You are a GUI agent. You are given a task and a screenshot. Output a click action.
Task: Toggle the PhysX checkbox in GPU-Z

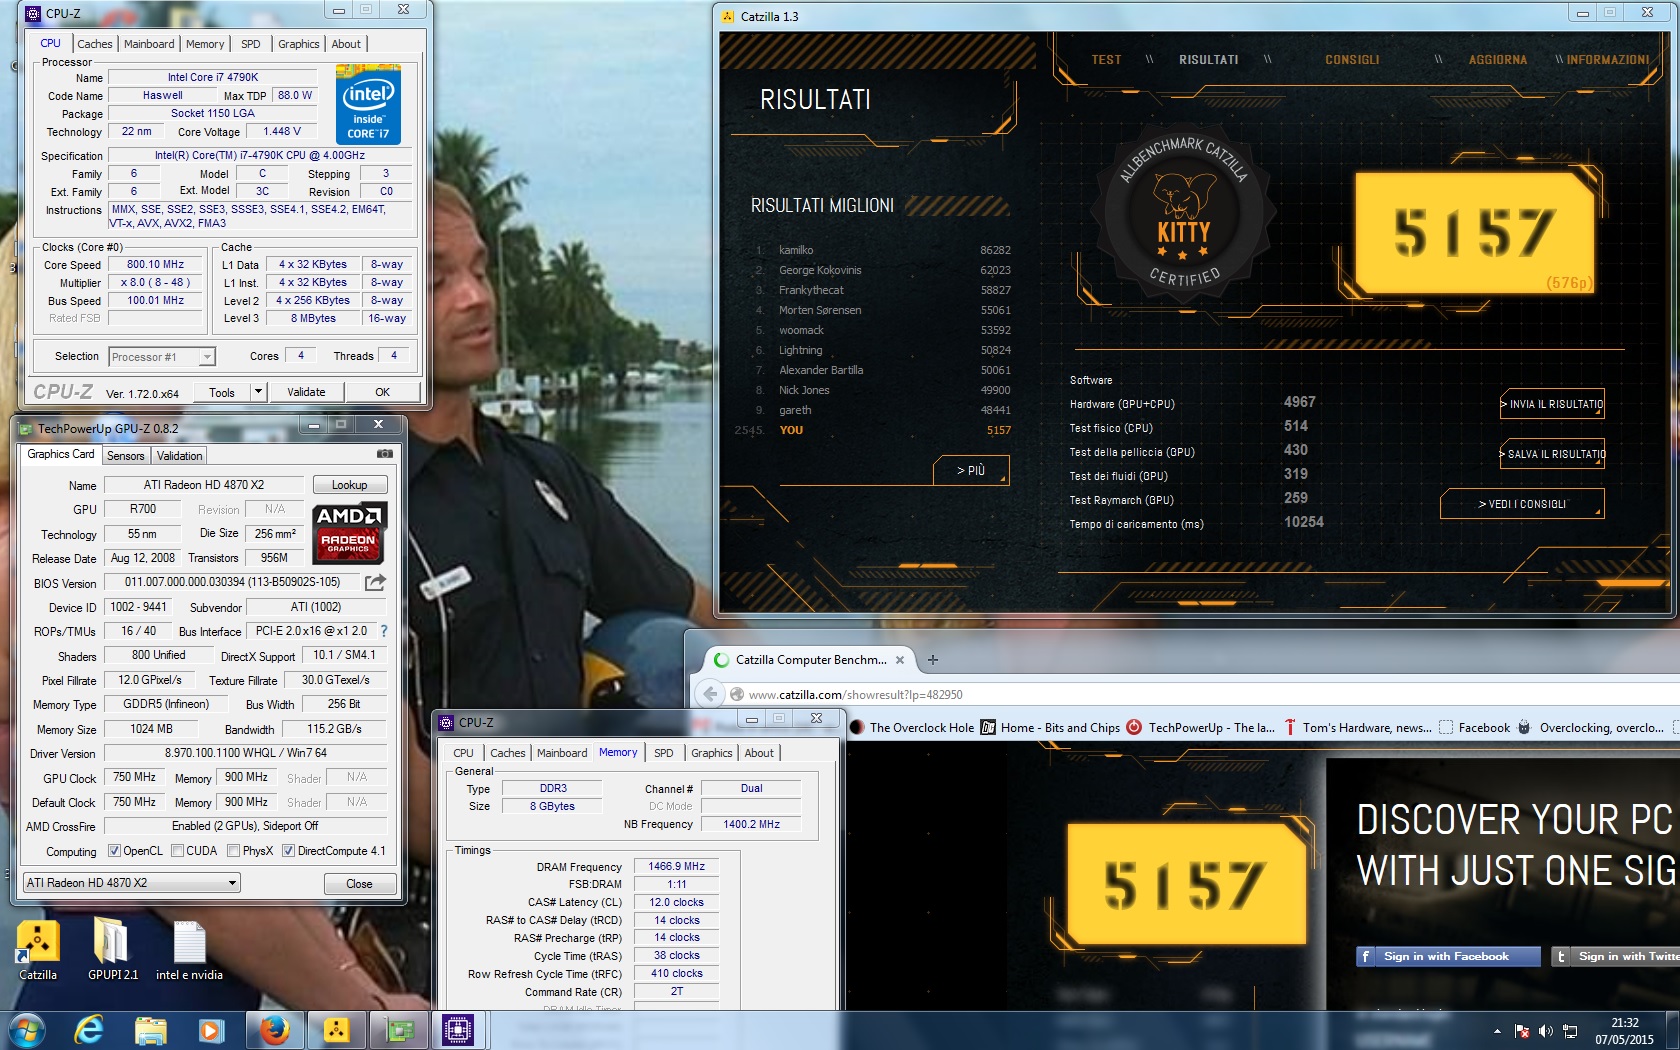tap(233, 851)
